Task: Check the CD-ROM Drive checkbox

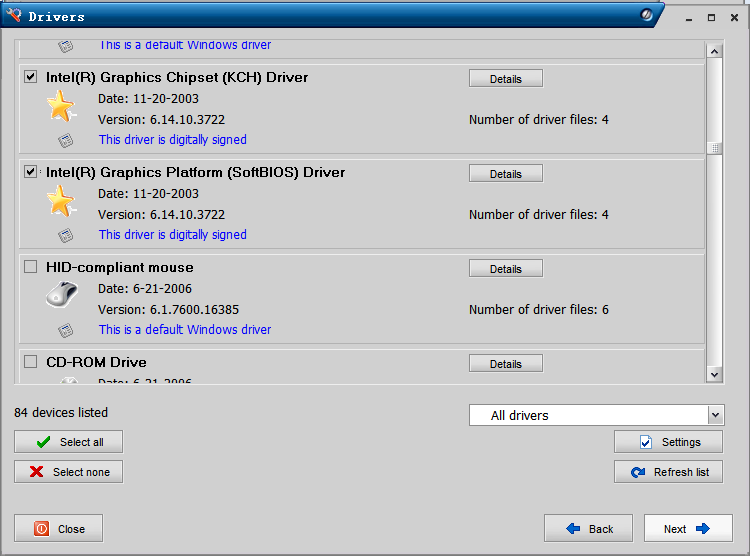Action: point(31,361)
